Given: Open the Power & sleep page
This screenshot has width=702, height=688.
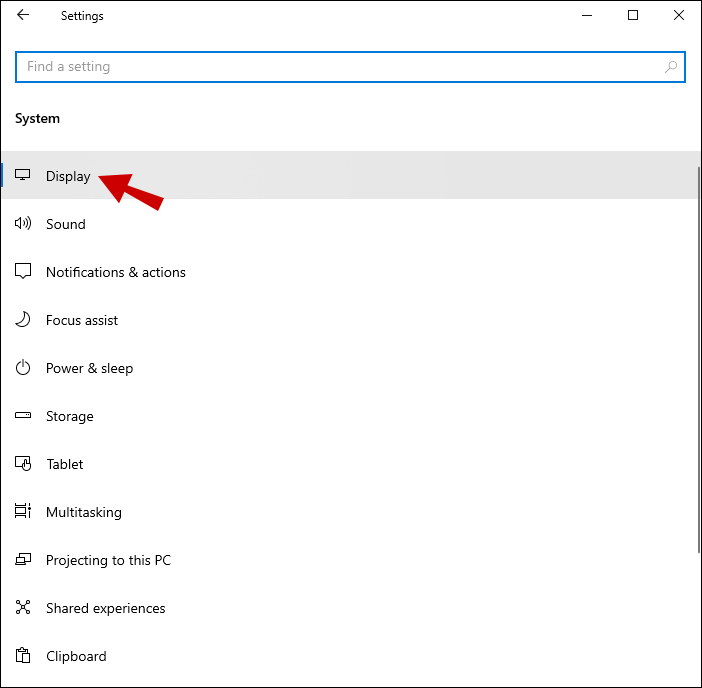Looking at the screenshot, I should (89, 368).
